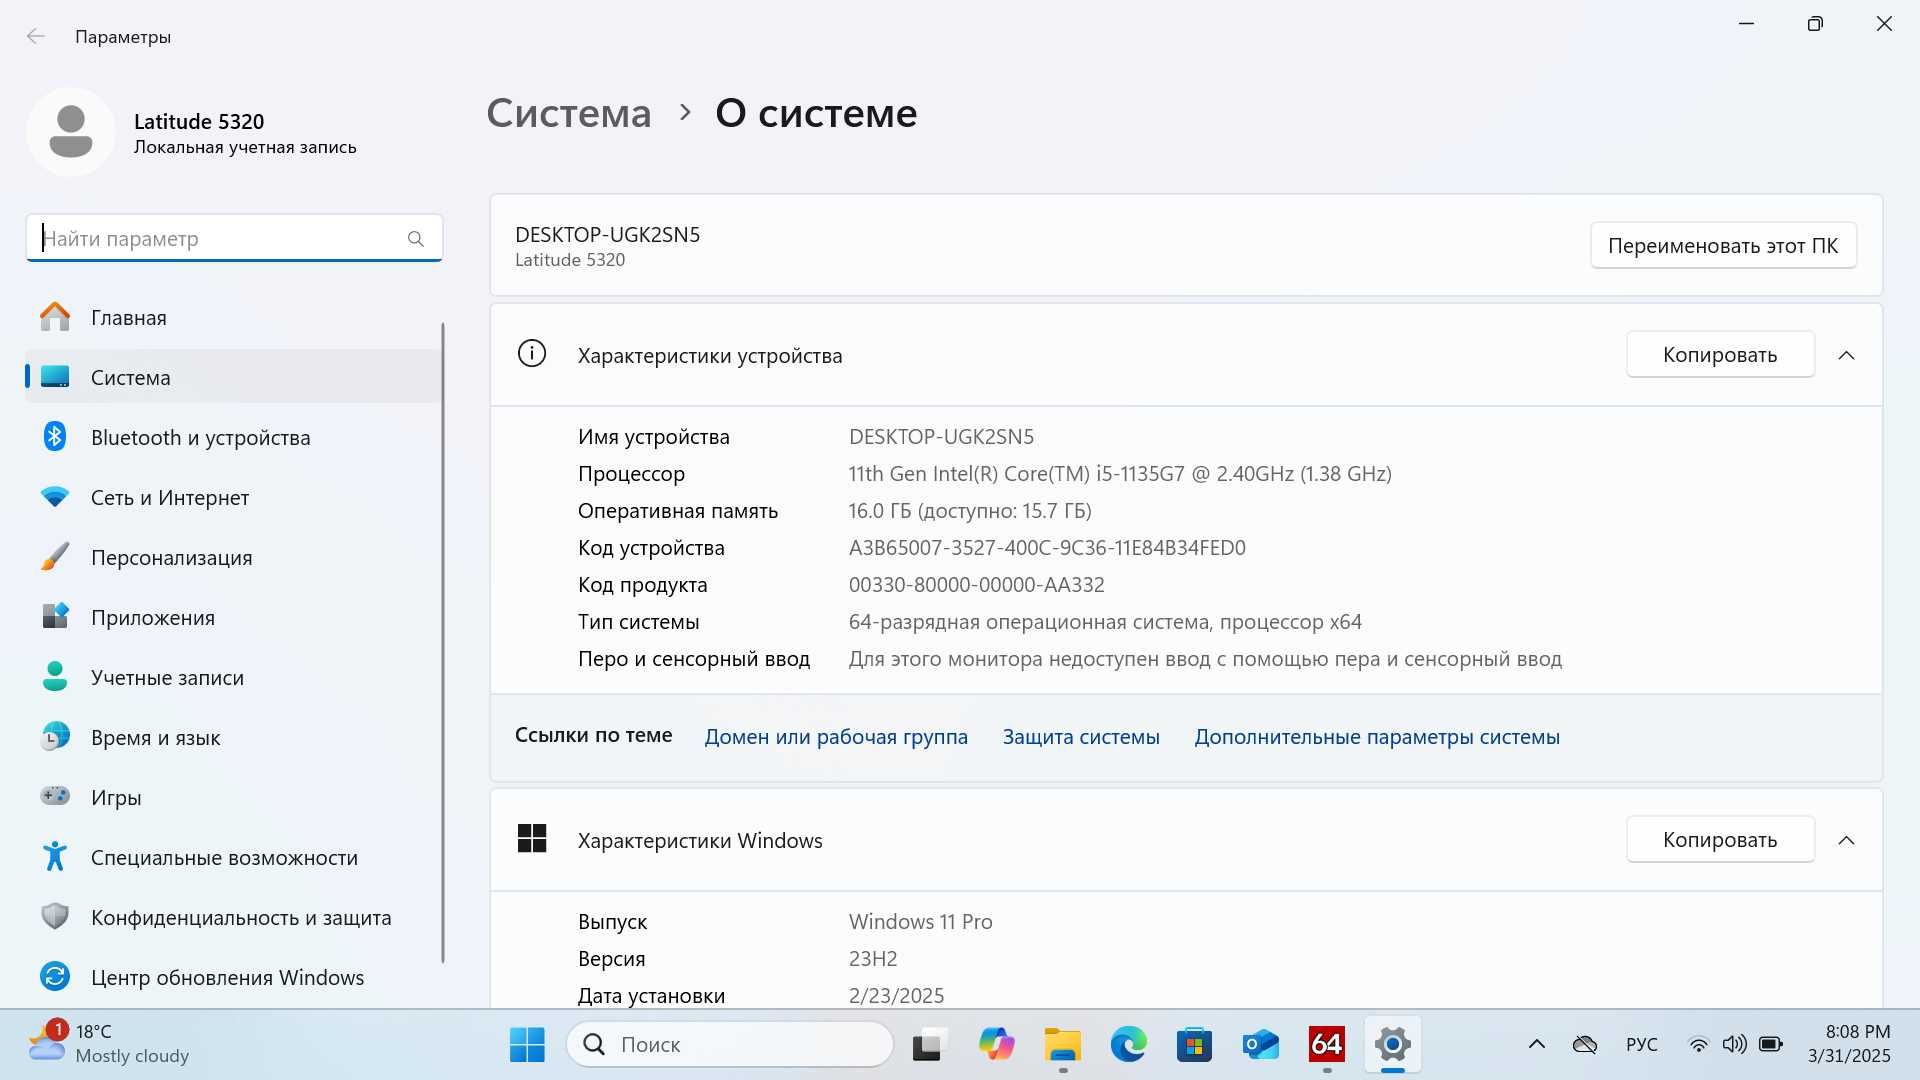The height and width of the screenshot is (1080, 1920).
Task: Select the Система sidebar item
Action: 234,378
